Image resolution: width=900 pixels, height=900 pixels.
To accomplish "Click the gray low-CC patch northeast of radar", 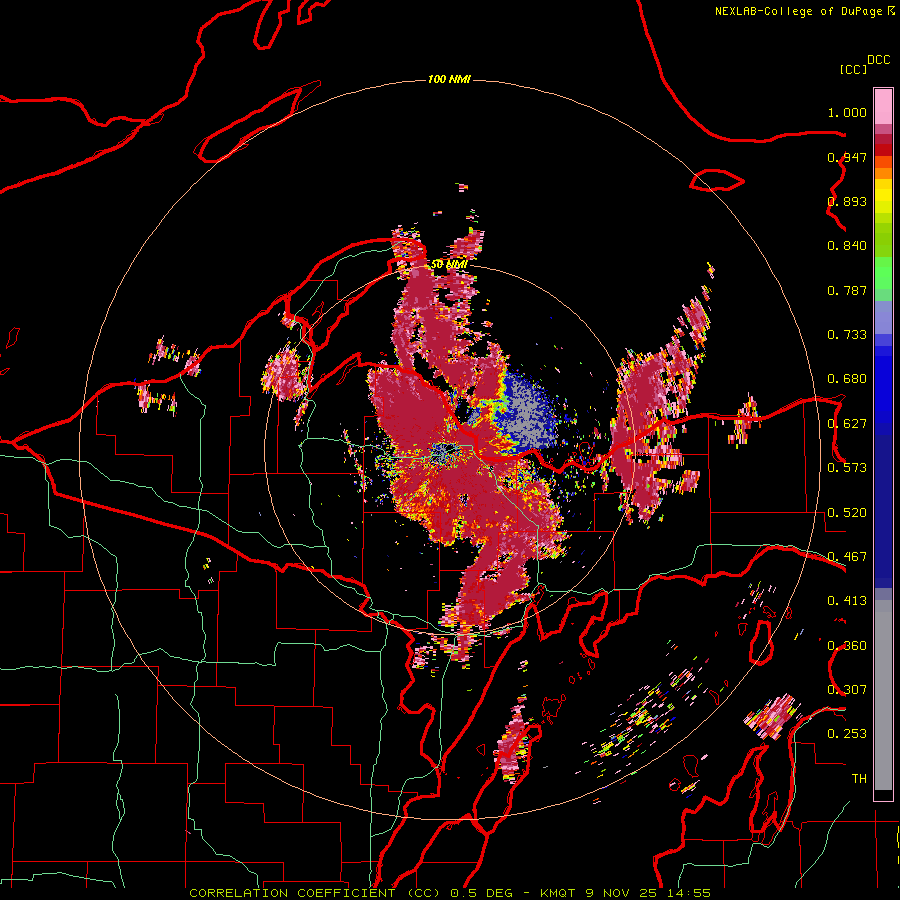I will [525, 412].
